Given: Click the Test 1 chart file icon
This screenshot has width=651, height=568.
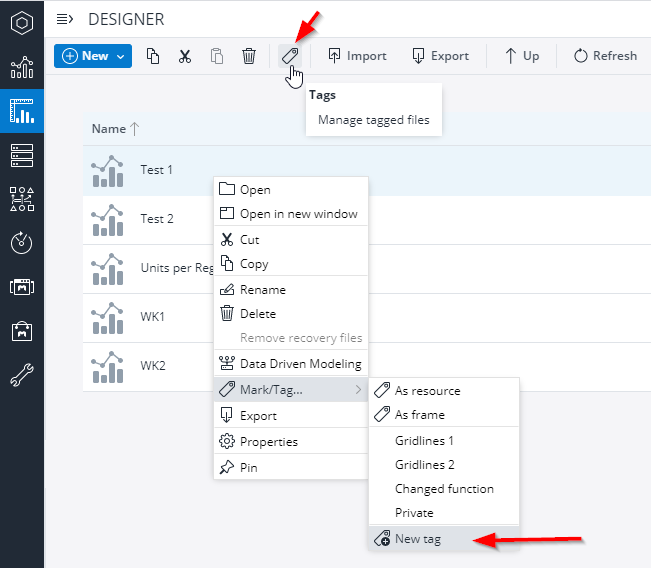Looking at the screenshot, I should pyautogui.click(x=108, y=171).
